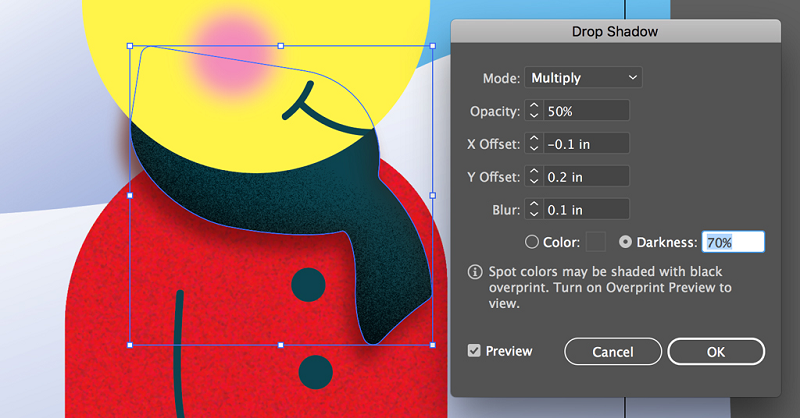This screenshot has height=418, width=800.
Task: Click the upper dark button on red coat
Action: click(308, 286)
